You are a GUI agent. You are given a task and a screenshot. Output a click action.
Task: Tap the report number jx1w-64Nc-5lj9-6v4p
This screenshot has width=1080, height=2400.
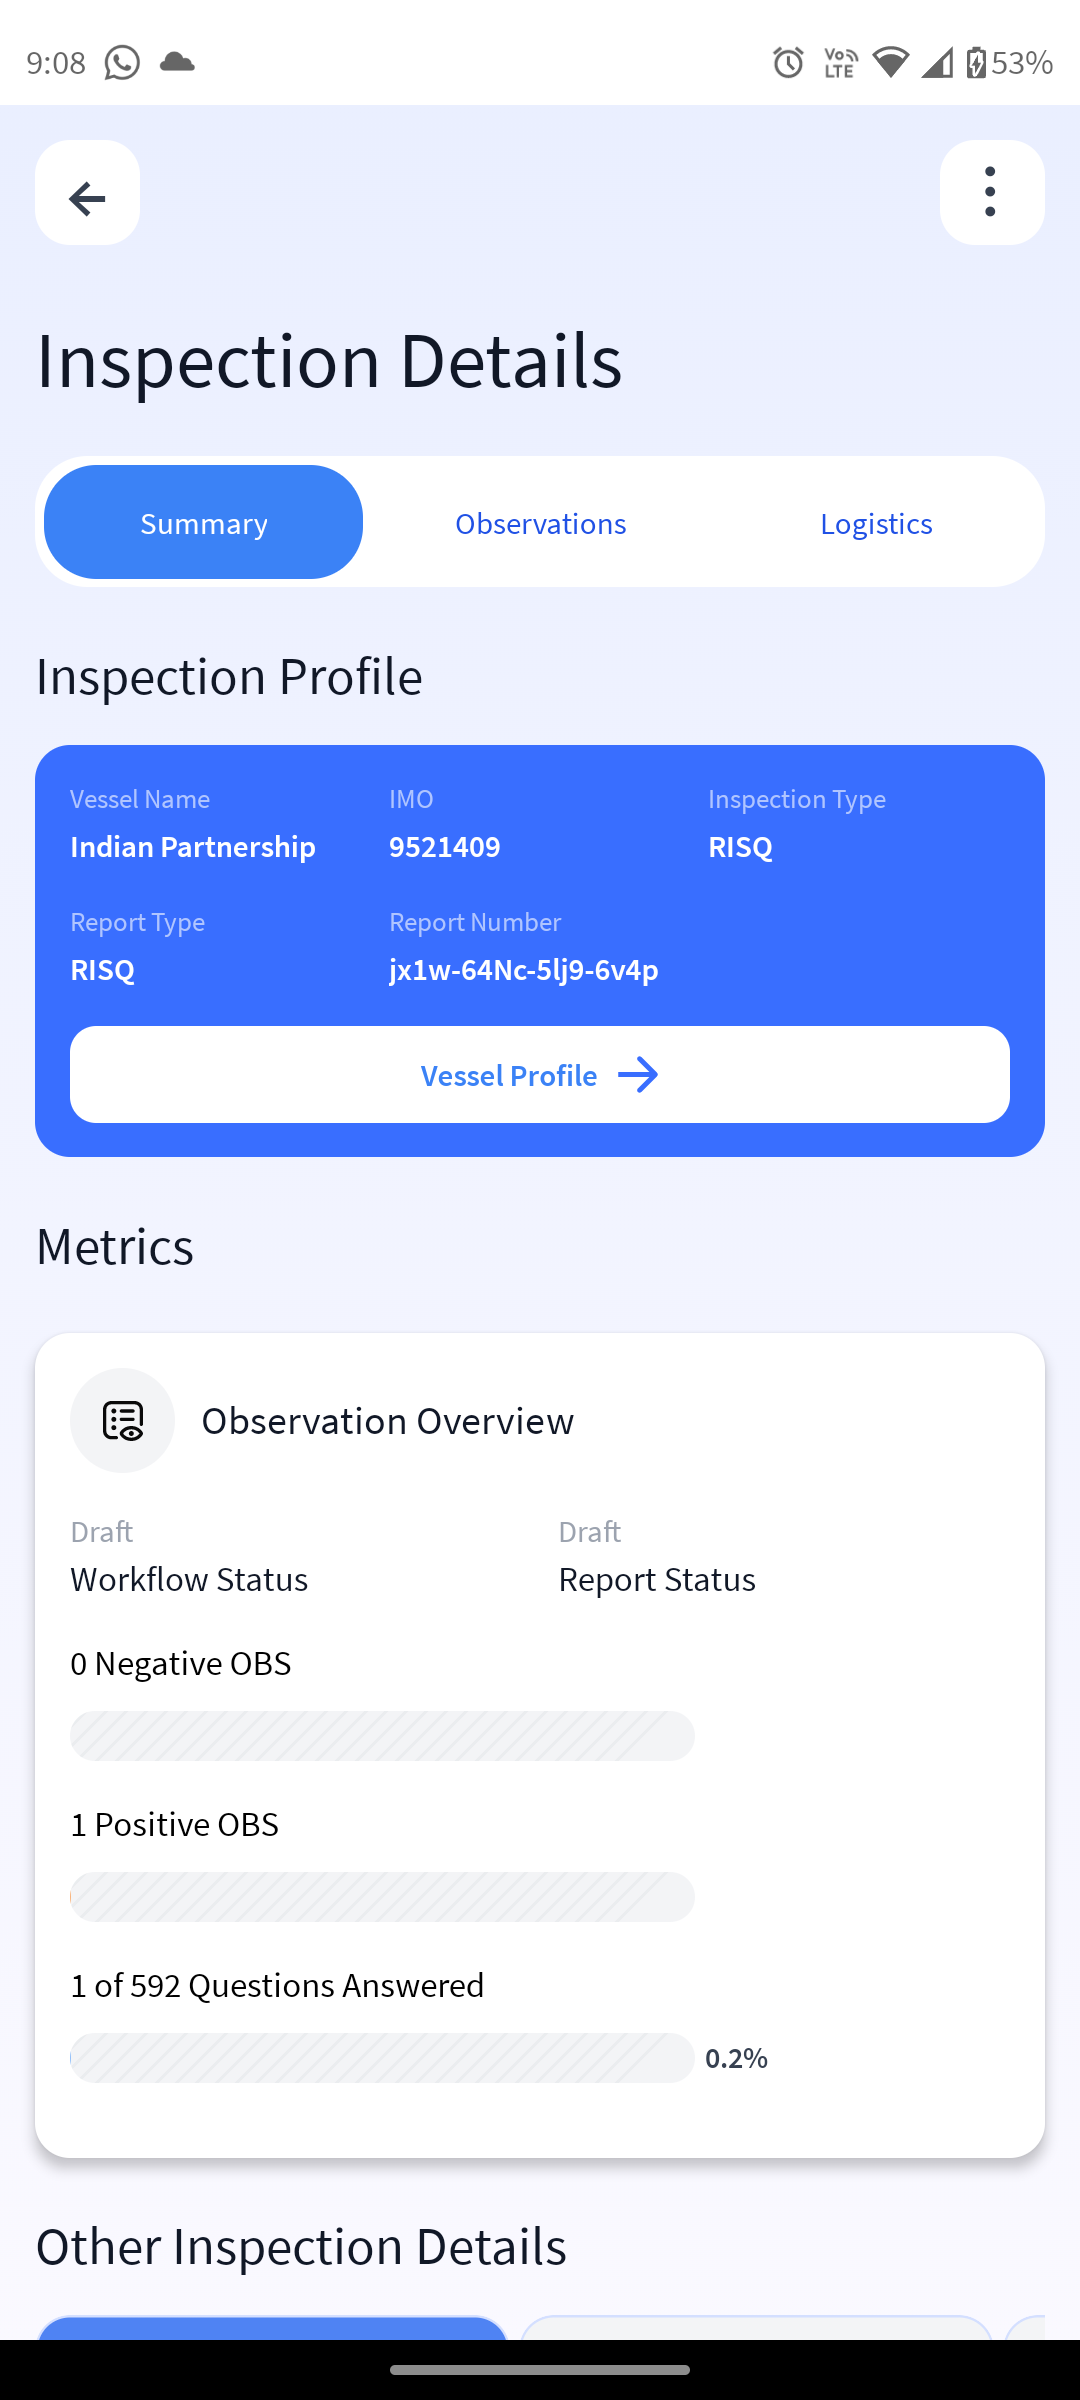[523, 970]
